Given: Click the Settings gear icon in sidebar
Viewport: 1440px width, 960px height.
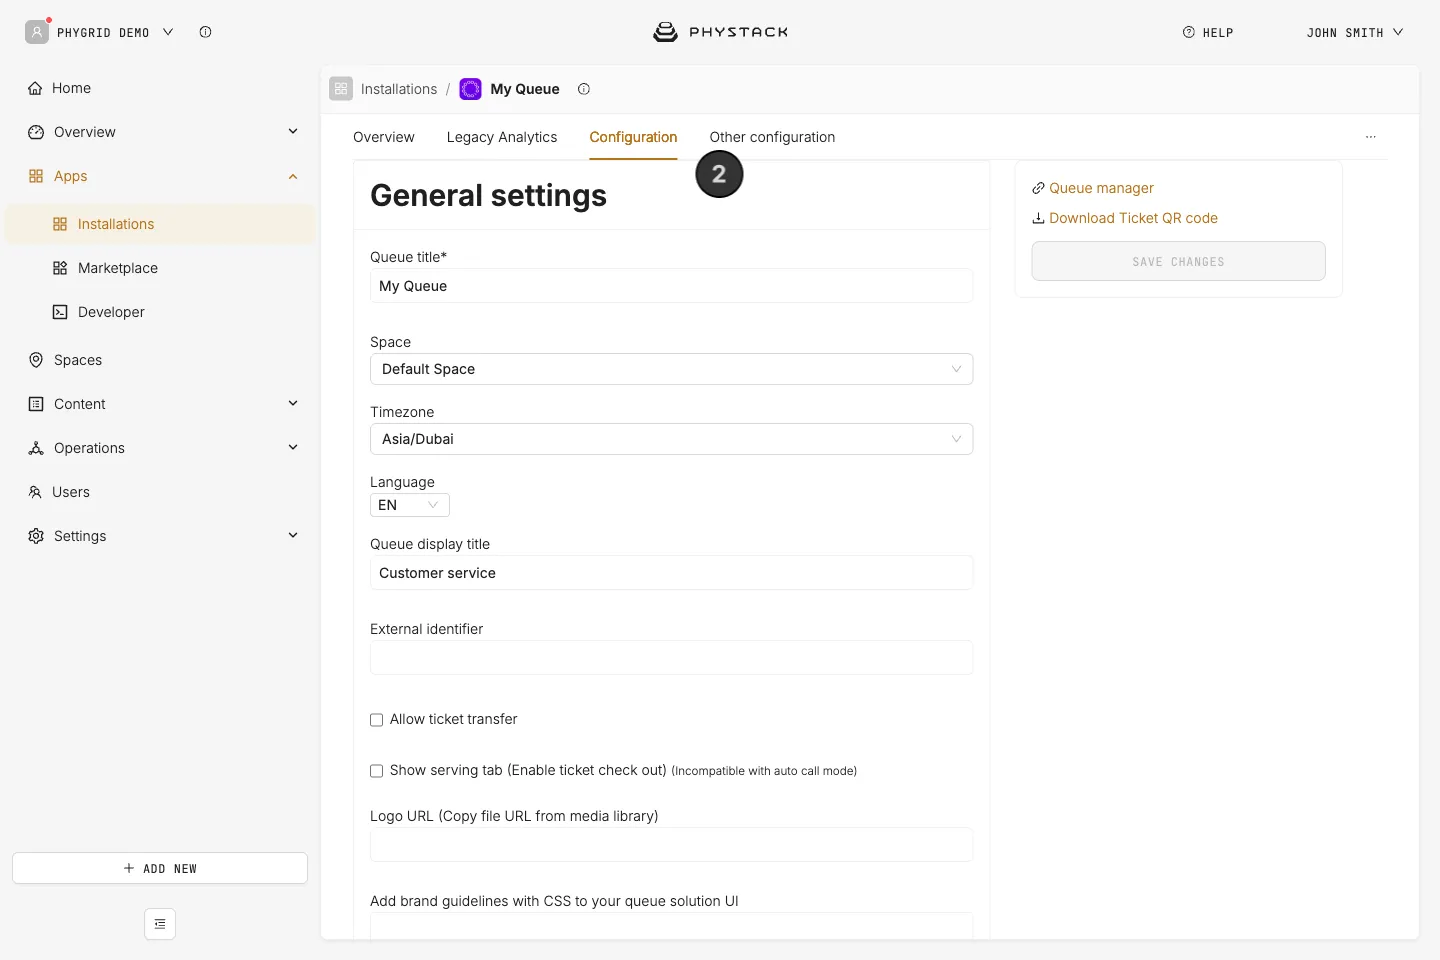Looking at the screenshot, I should click(36, 536).
